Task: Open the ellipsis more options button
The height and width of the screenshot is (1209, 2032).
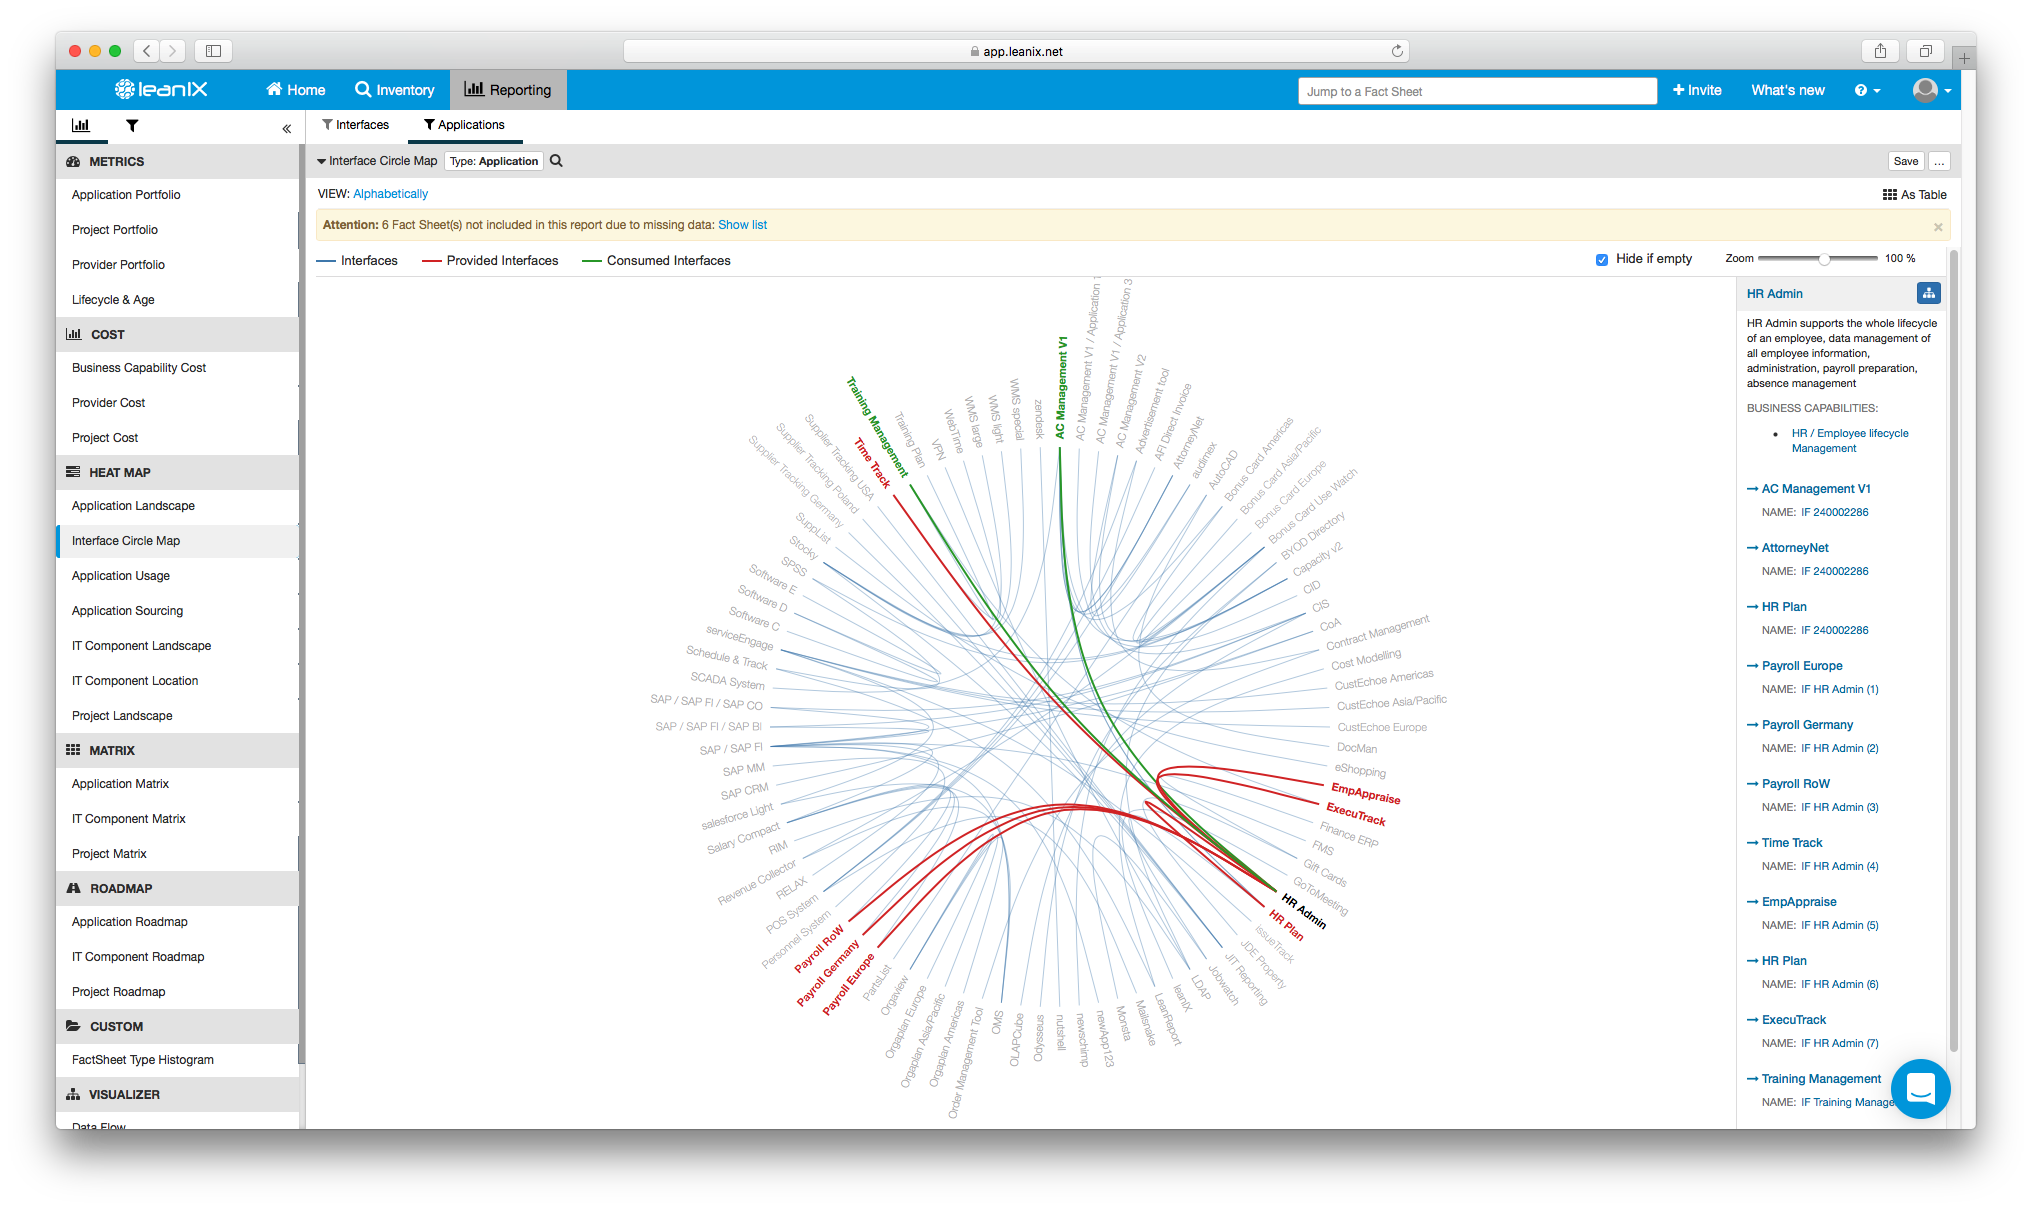Action: 1939,161
